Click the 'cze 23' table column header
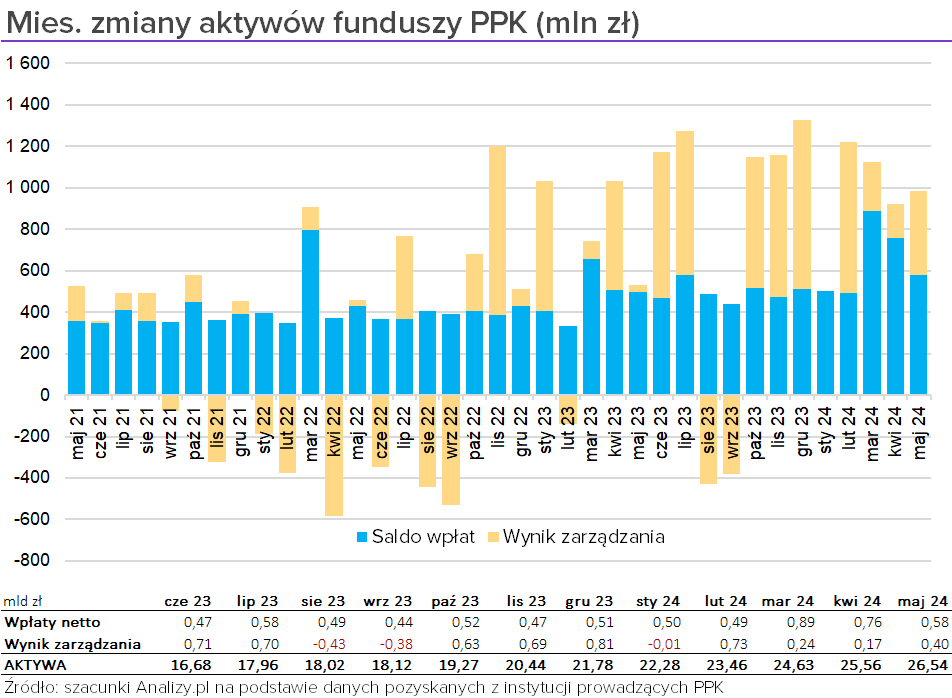 [x=188, y=601]
